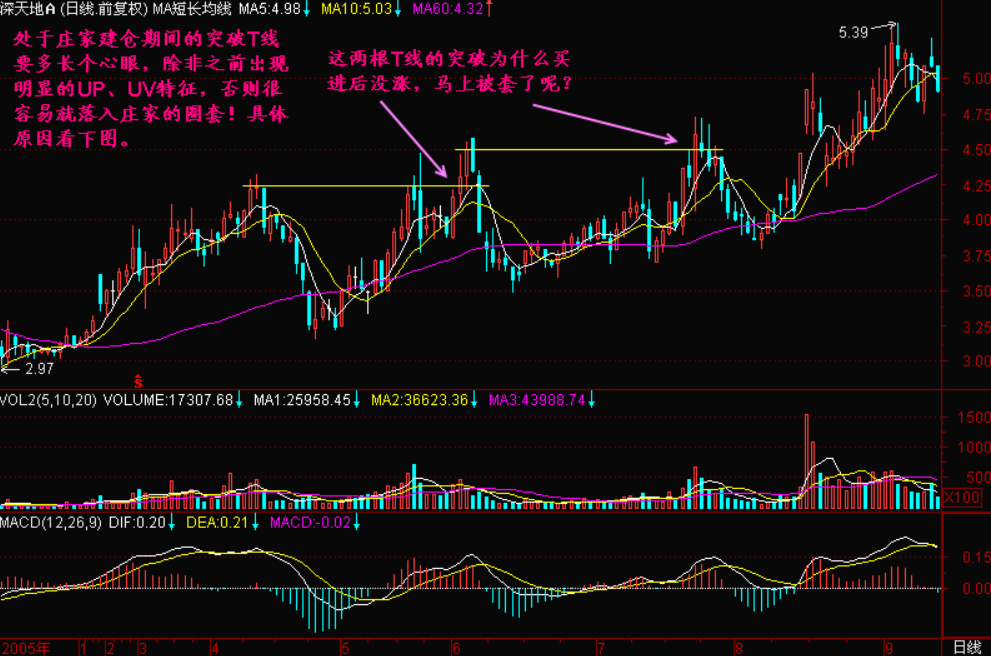
Task: Click the cyan arrow after MACD:-0.02
Action: click(355, 523)
